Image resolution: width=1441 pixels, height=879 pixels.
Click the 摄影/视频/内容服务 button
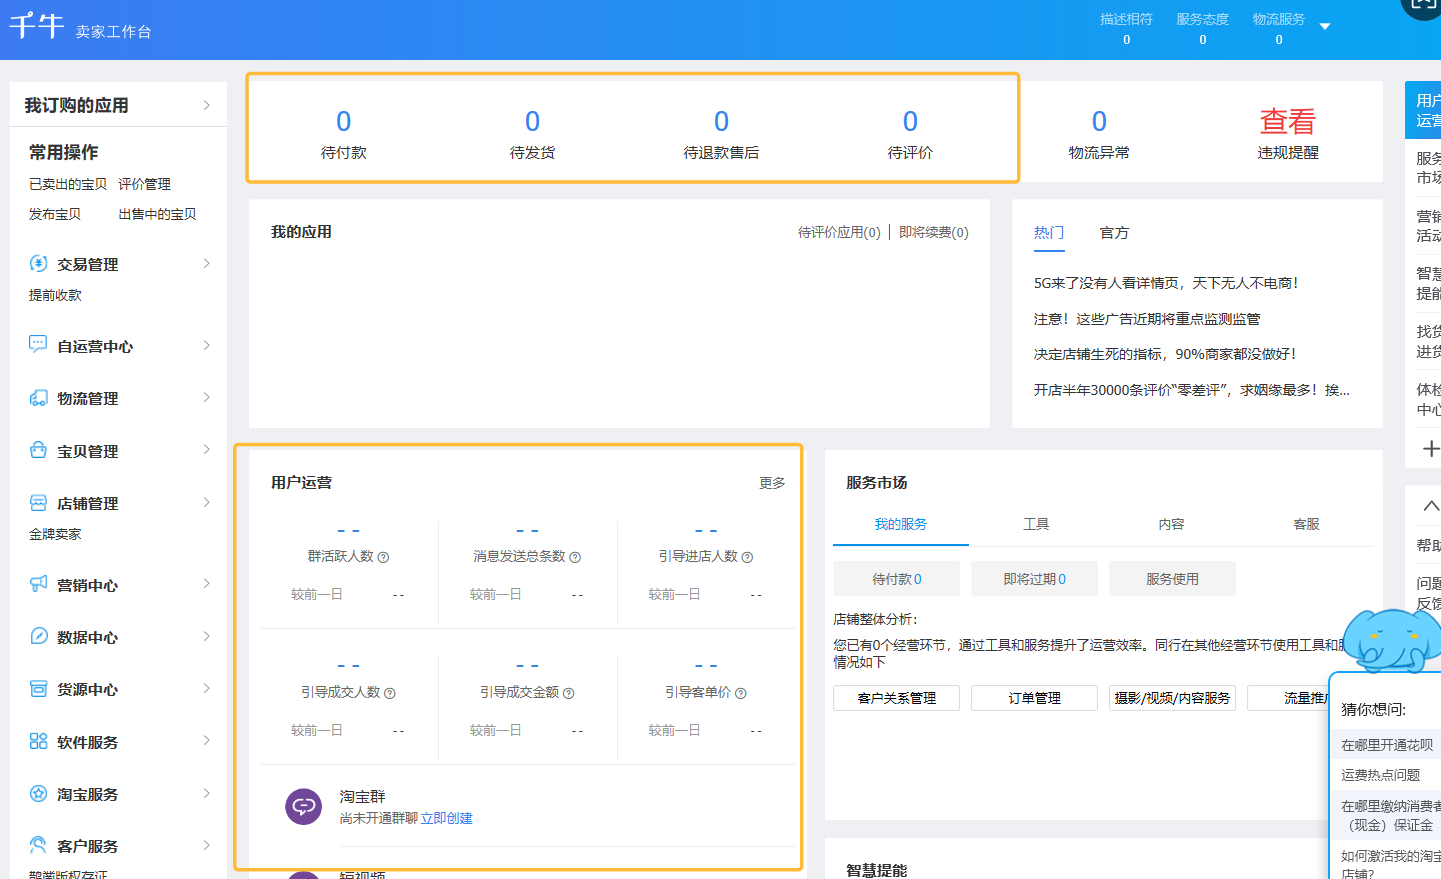(1172, 698)
